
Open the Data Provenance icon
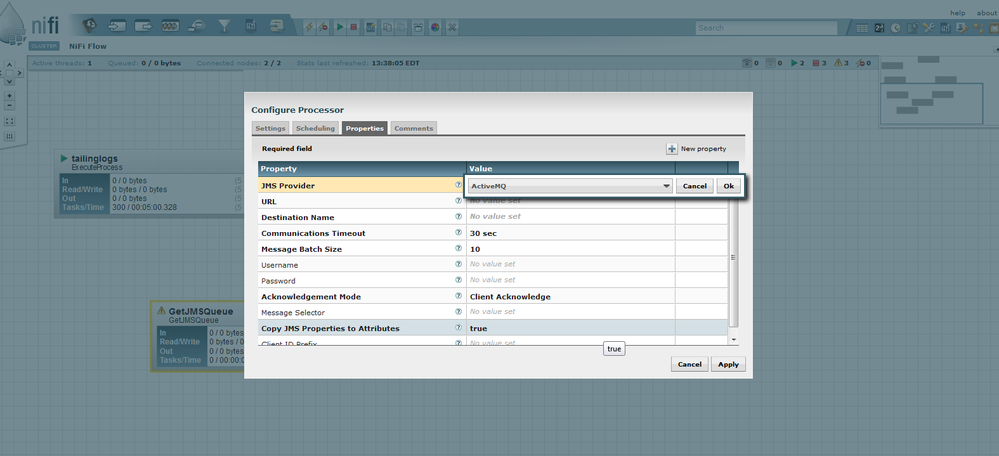pos(912,28)
